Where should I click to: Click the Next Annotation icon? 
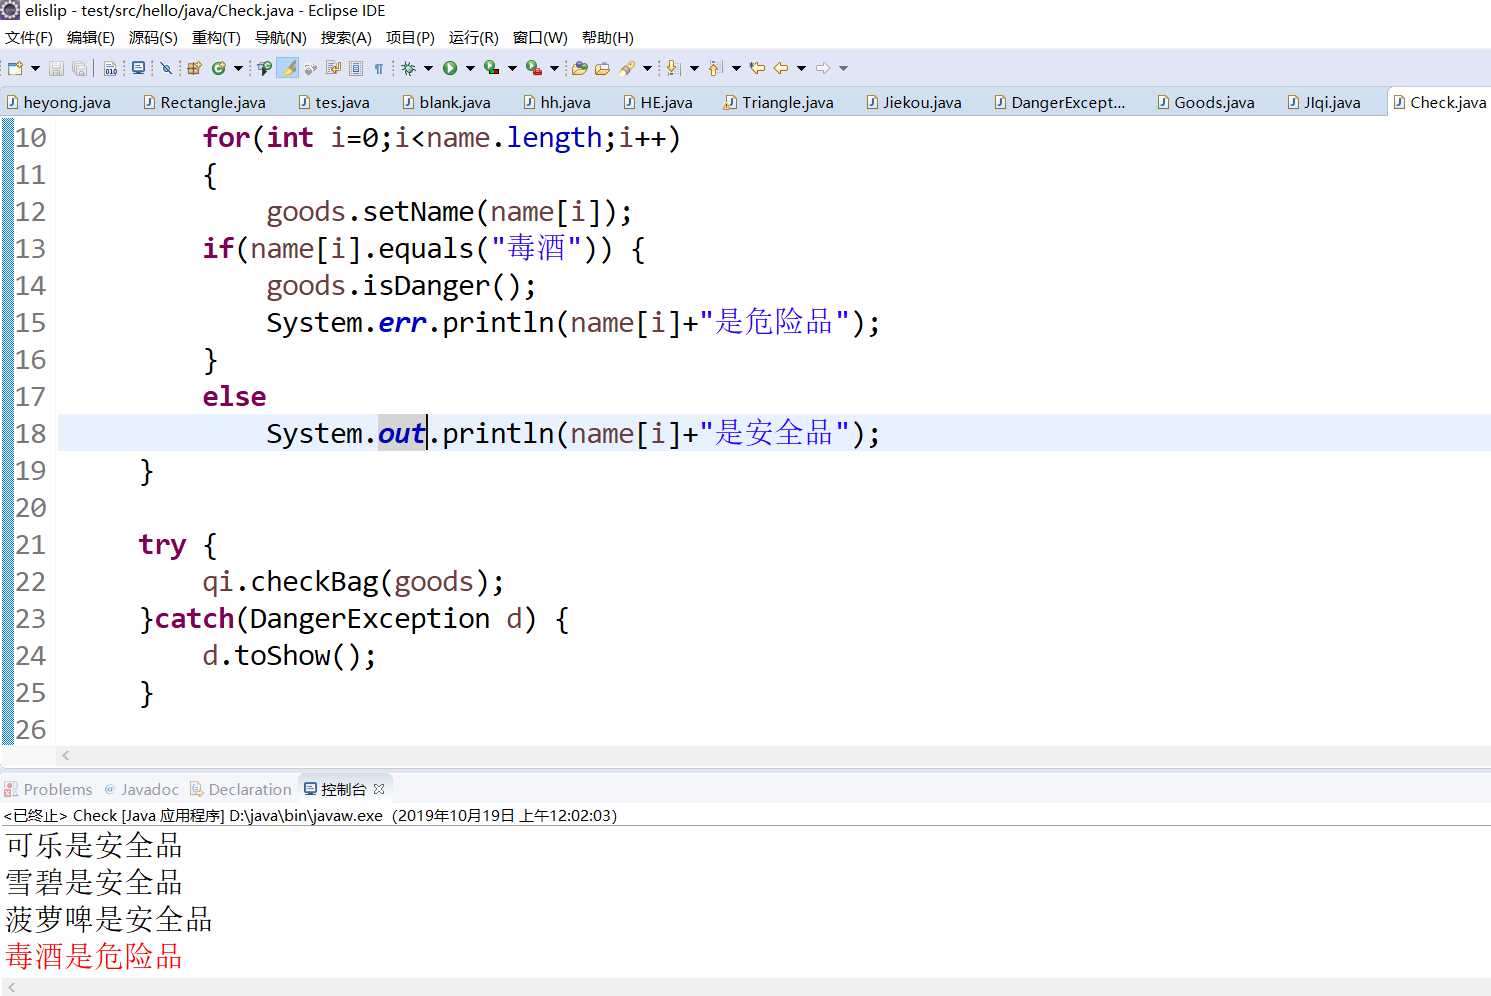coord(672,68)
